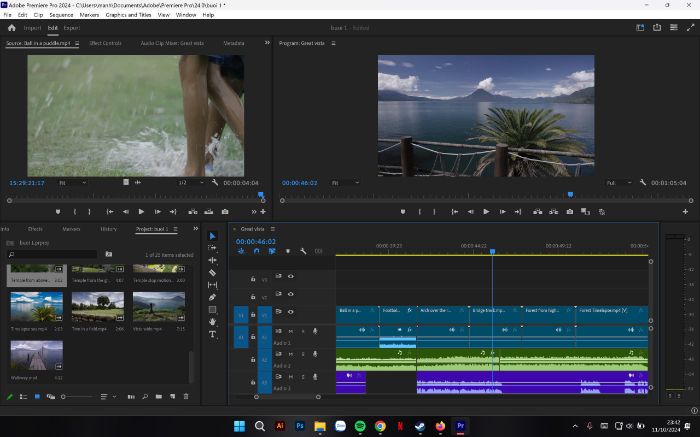
Task: Toggle V3 track output eye
Action: point(291,276)
